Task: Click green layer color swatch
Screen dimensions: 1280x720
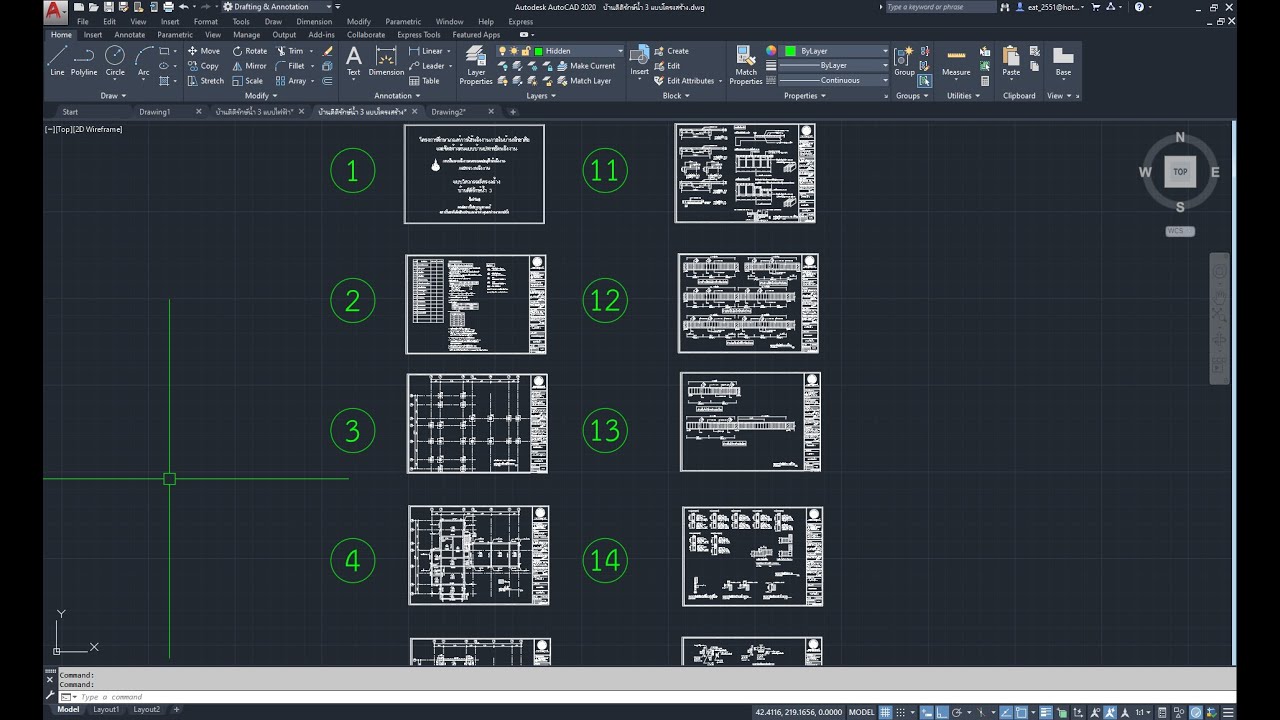Action: click(538, 51)
